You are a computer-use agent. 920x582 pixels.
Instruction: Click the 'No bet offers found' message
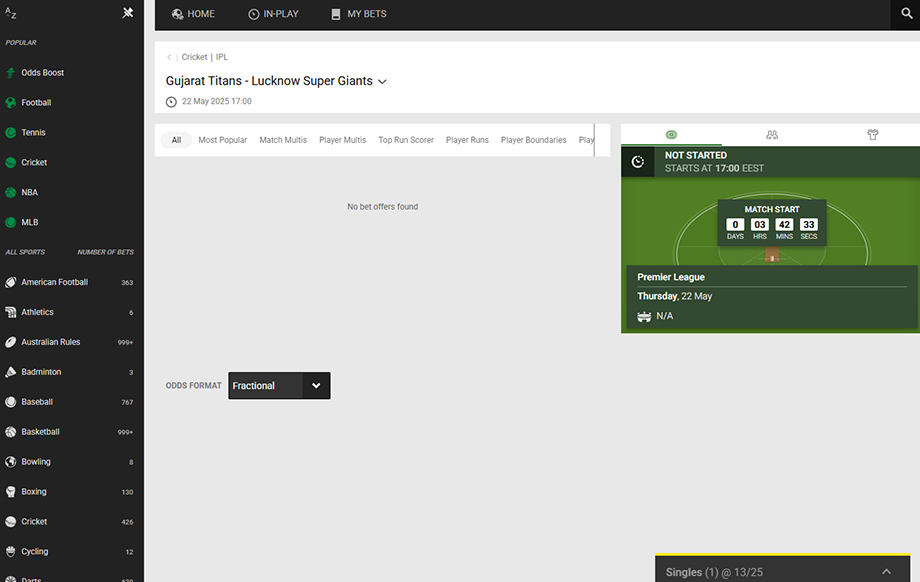(383, 207)
